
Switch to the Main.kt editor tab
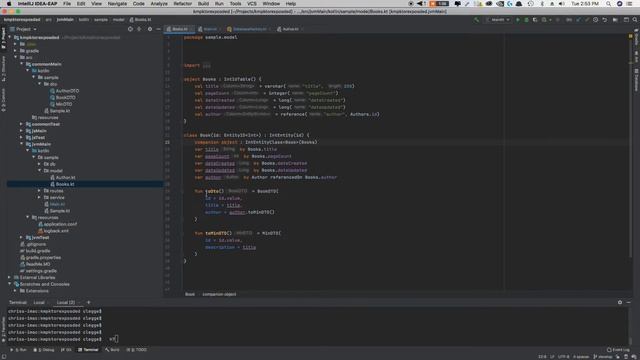tap(208, 29)
